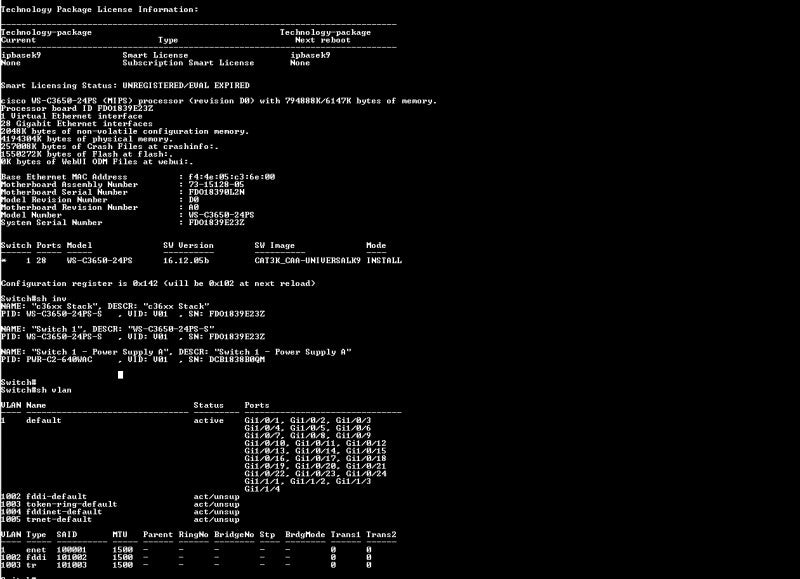Click the 'BrdgMode' column header
800x579 pixels.
coord(305,535)
